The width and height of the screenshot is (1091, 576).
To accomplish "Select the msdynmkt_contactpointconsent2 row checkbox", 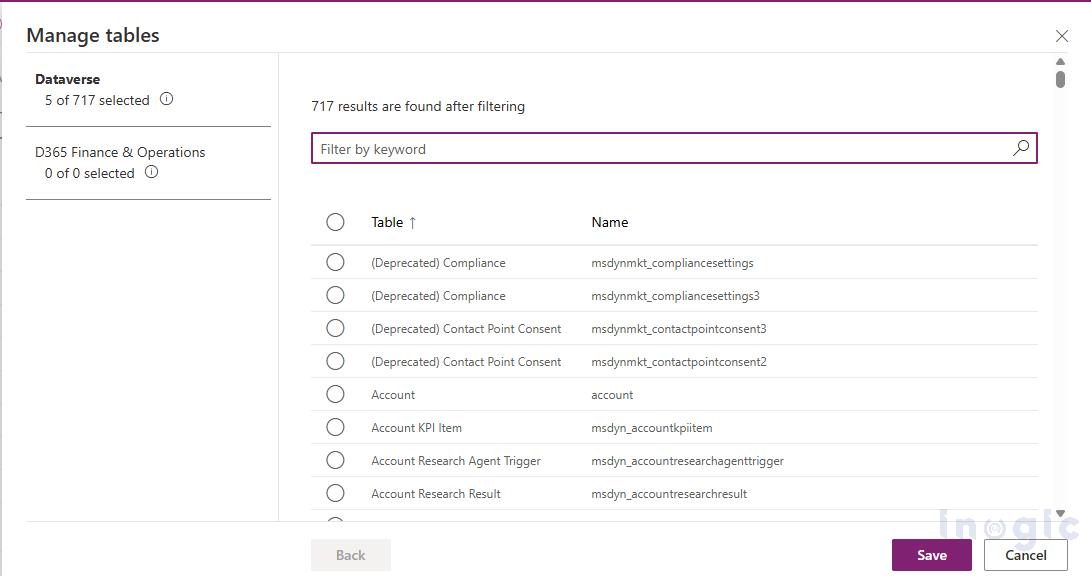I will coord(335,361).
